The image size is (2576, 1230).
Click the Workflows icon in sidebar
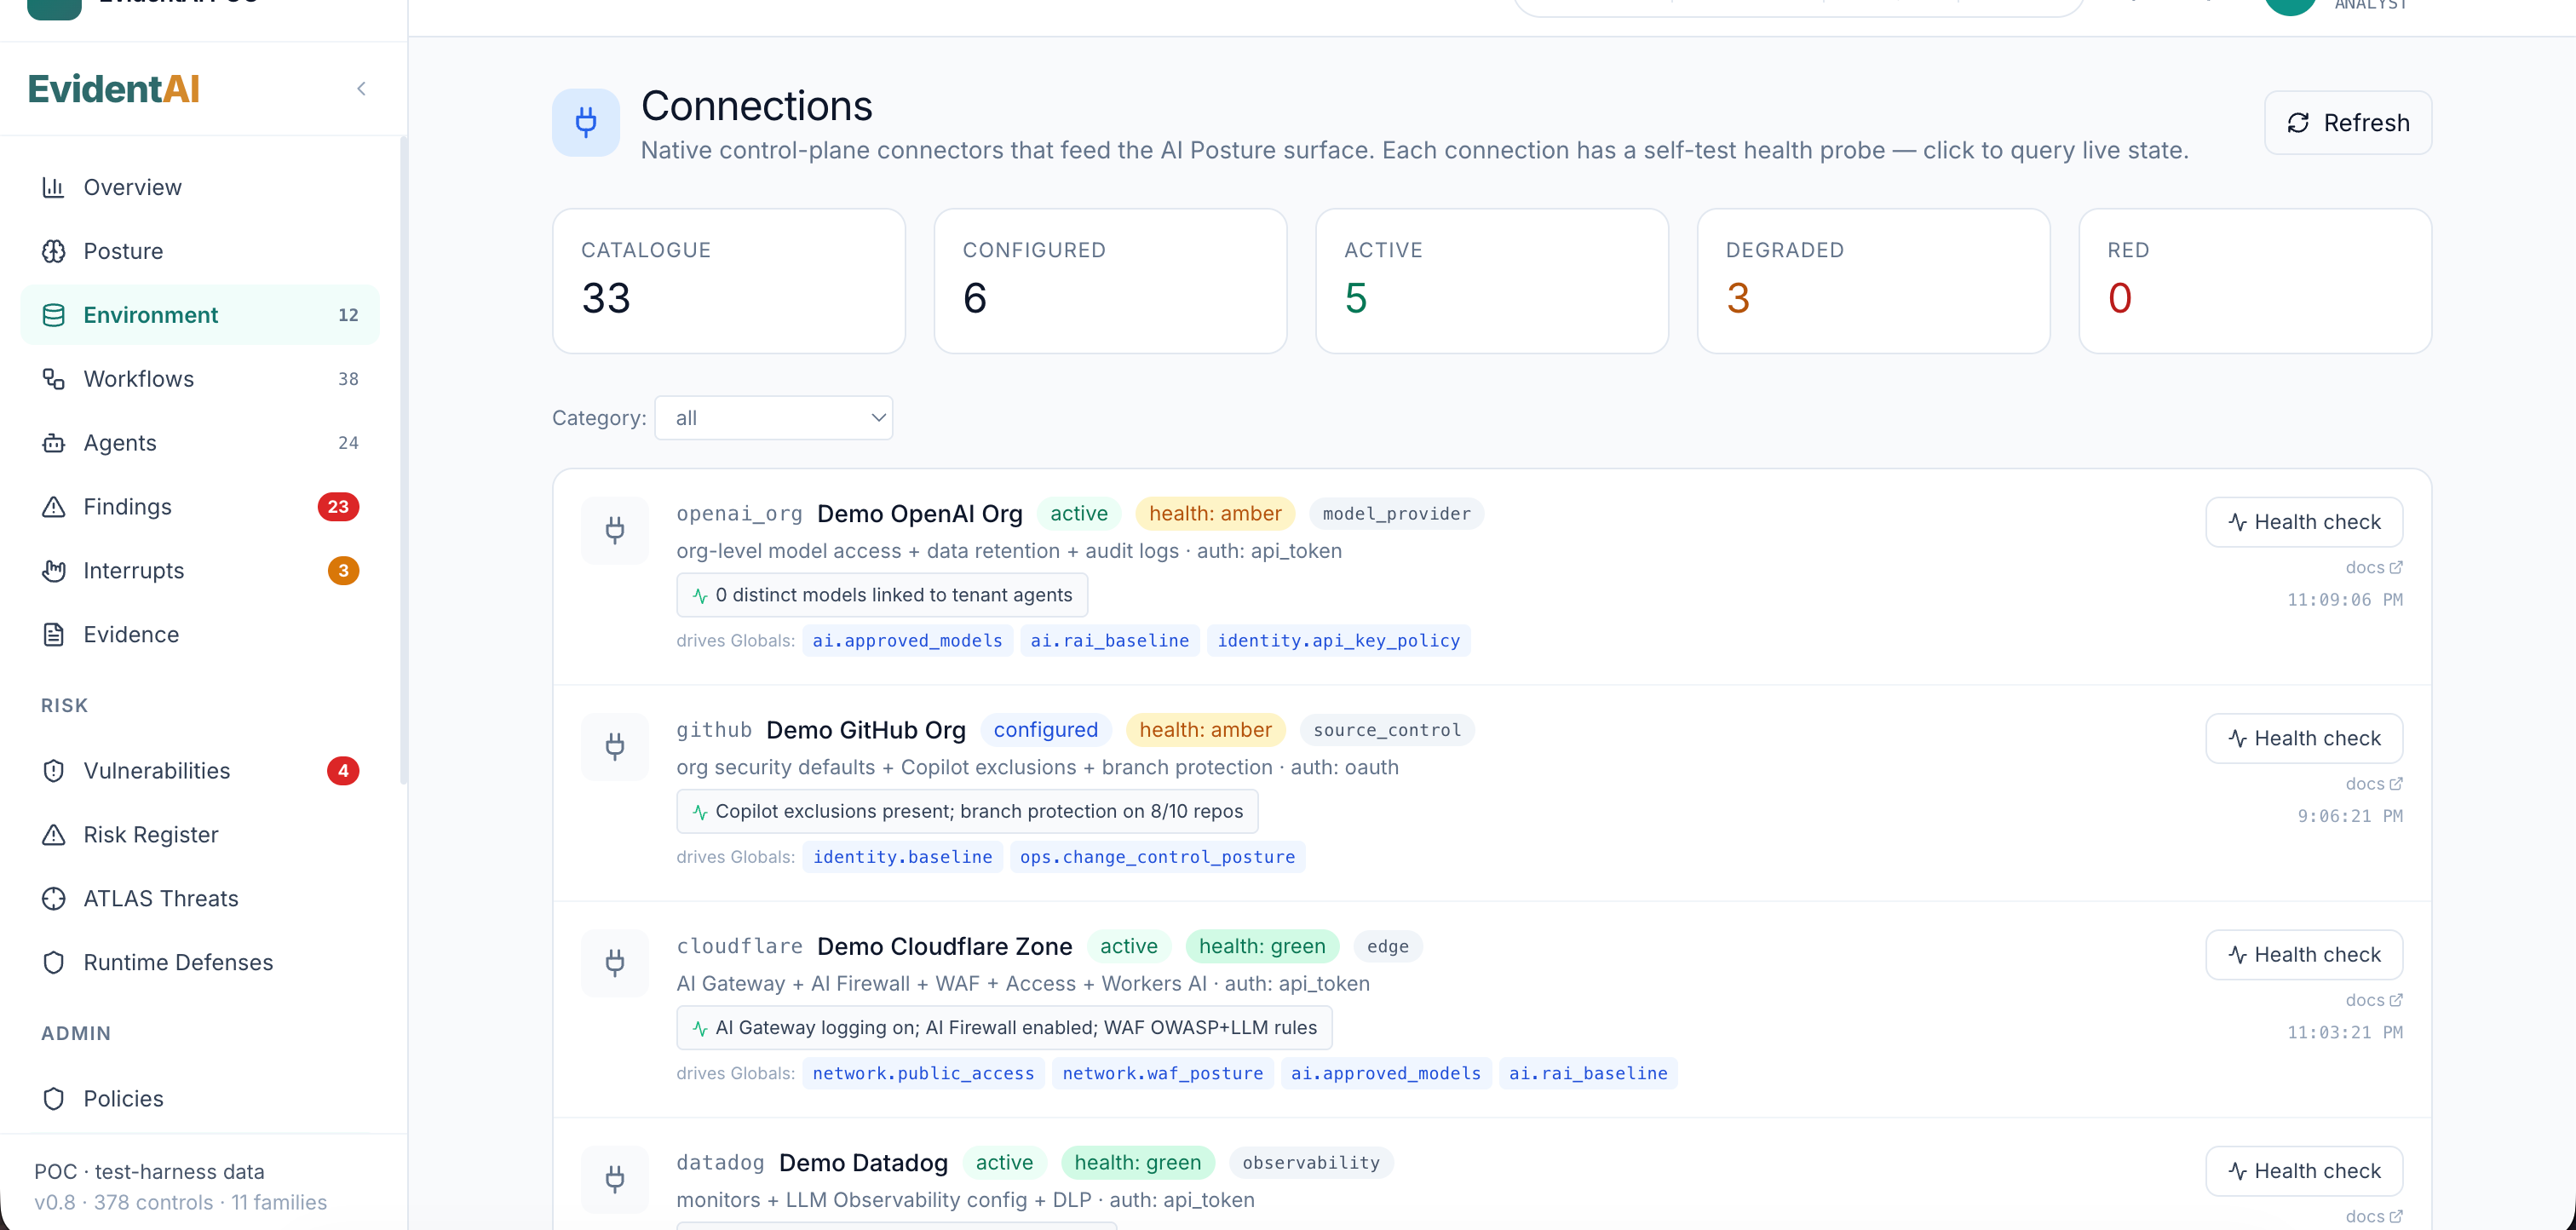(x=53, y=379)
